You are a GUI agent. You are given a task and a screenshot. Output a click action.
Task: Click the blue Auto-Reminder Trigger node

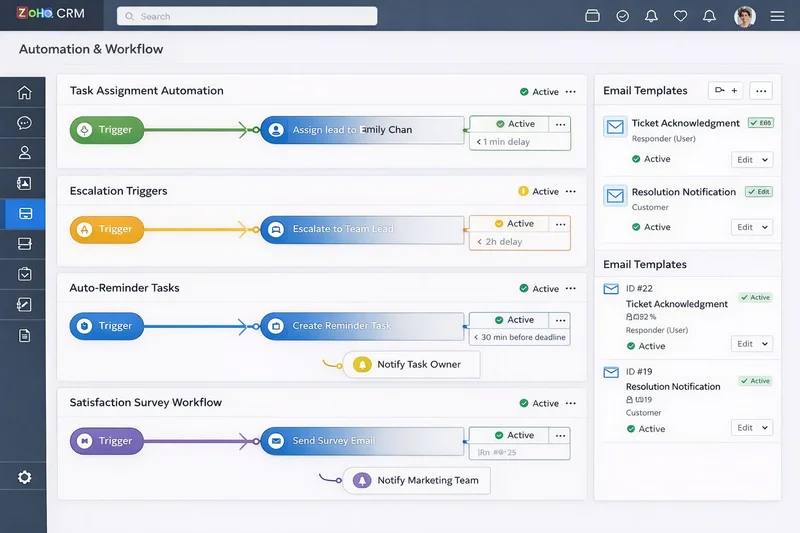click(x=107, y=325)
